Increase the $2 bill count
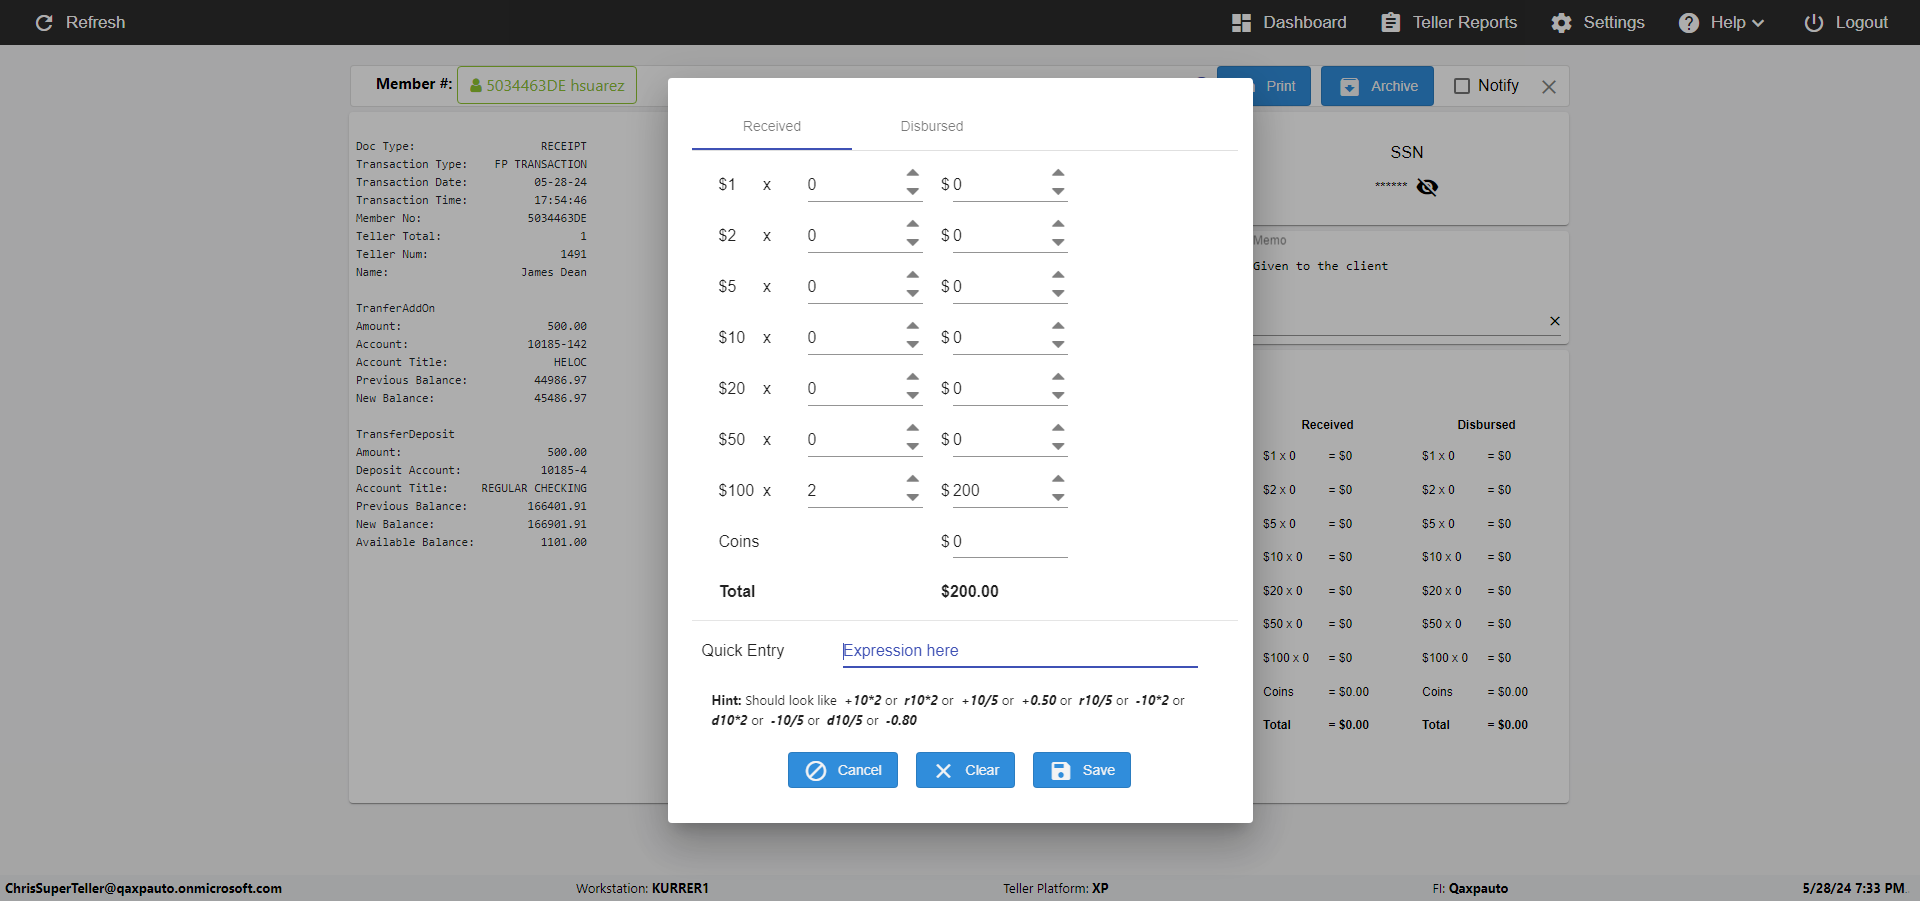Viewport: 1920px width, 901px height. click(913, 225)
